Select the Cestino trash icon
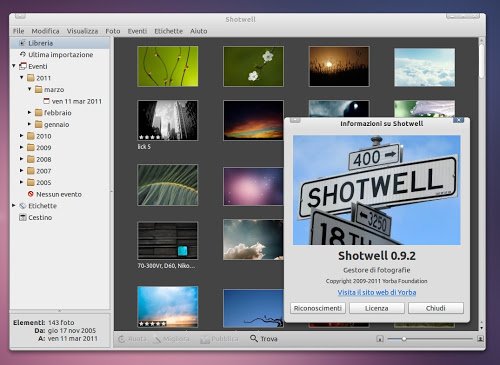Image resolution: width=500 pixels, height=365 pixels. coord(23,218)
